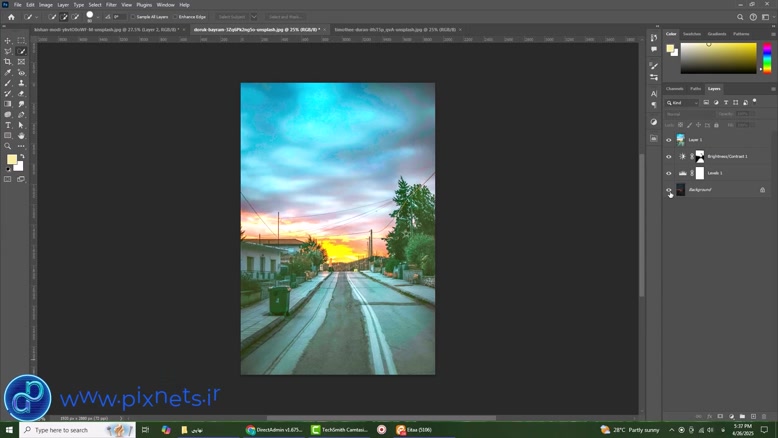This screenshot has width=778, height=438.
Task: Select the Rectangular Marquee tool
Action: 21,41
